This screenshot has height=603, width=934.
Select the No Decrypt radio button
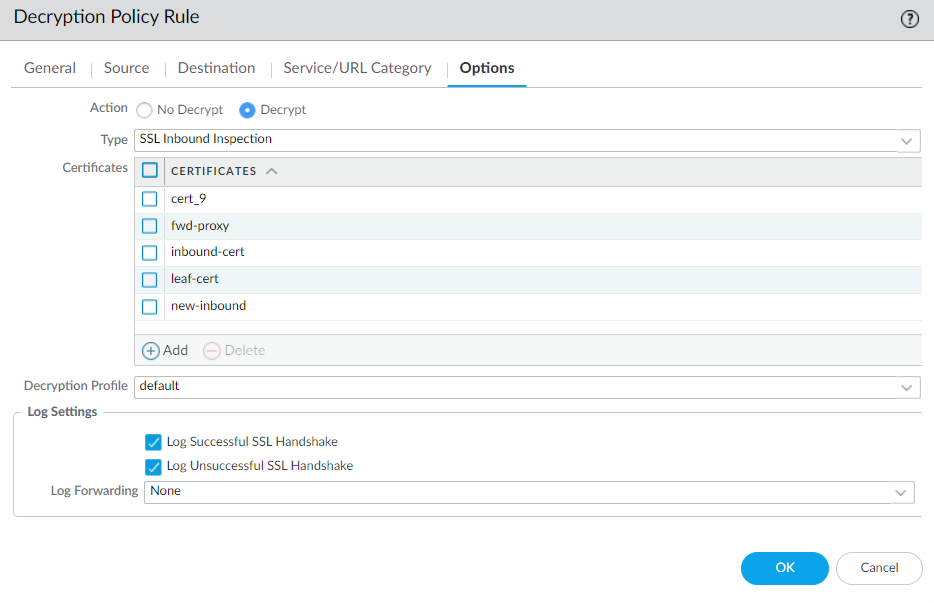pos(144,110)
